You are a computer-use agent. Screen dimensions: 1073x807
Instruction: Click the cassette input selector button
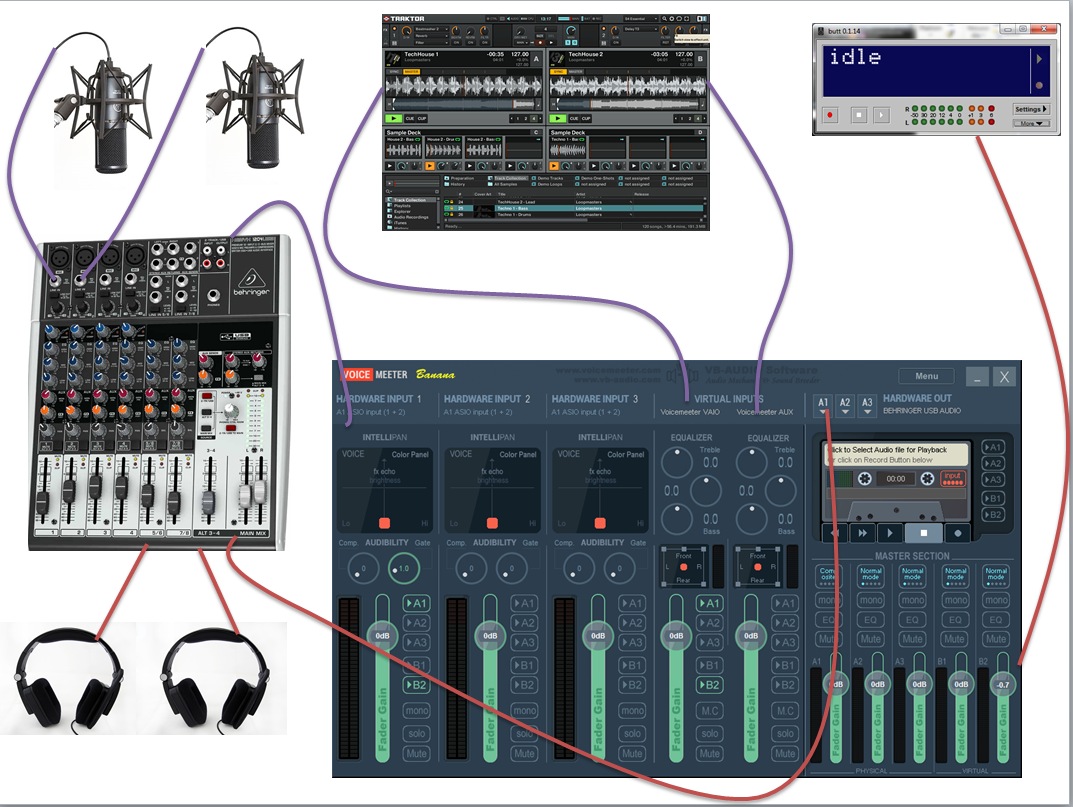(x=953, y=478)
